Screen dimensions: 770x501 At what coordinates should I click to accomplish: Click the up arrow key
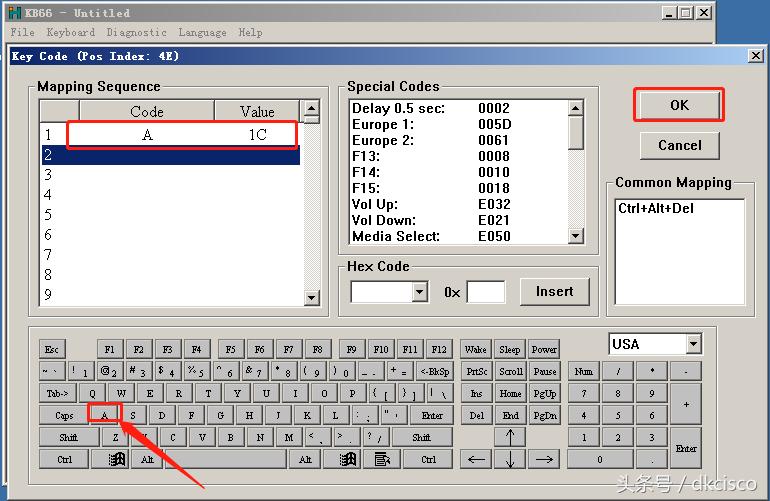click(x=510, y=437)
